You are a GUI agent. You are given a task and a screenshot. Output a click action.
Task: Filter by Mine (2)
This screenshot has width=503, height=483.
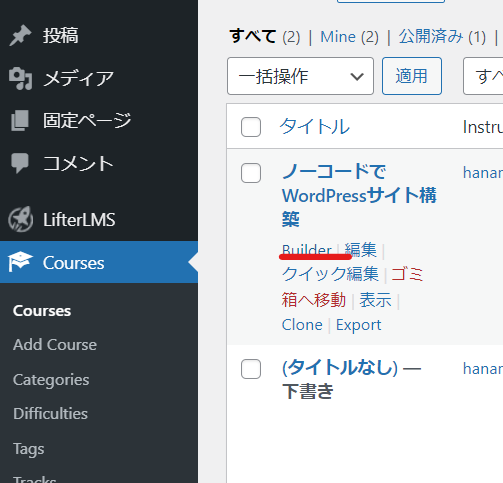[x=350, y=37]
